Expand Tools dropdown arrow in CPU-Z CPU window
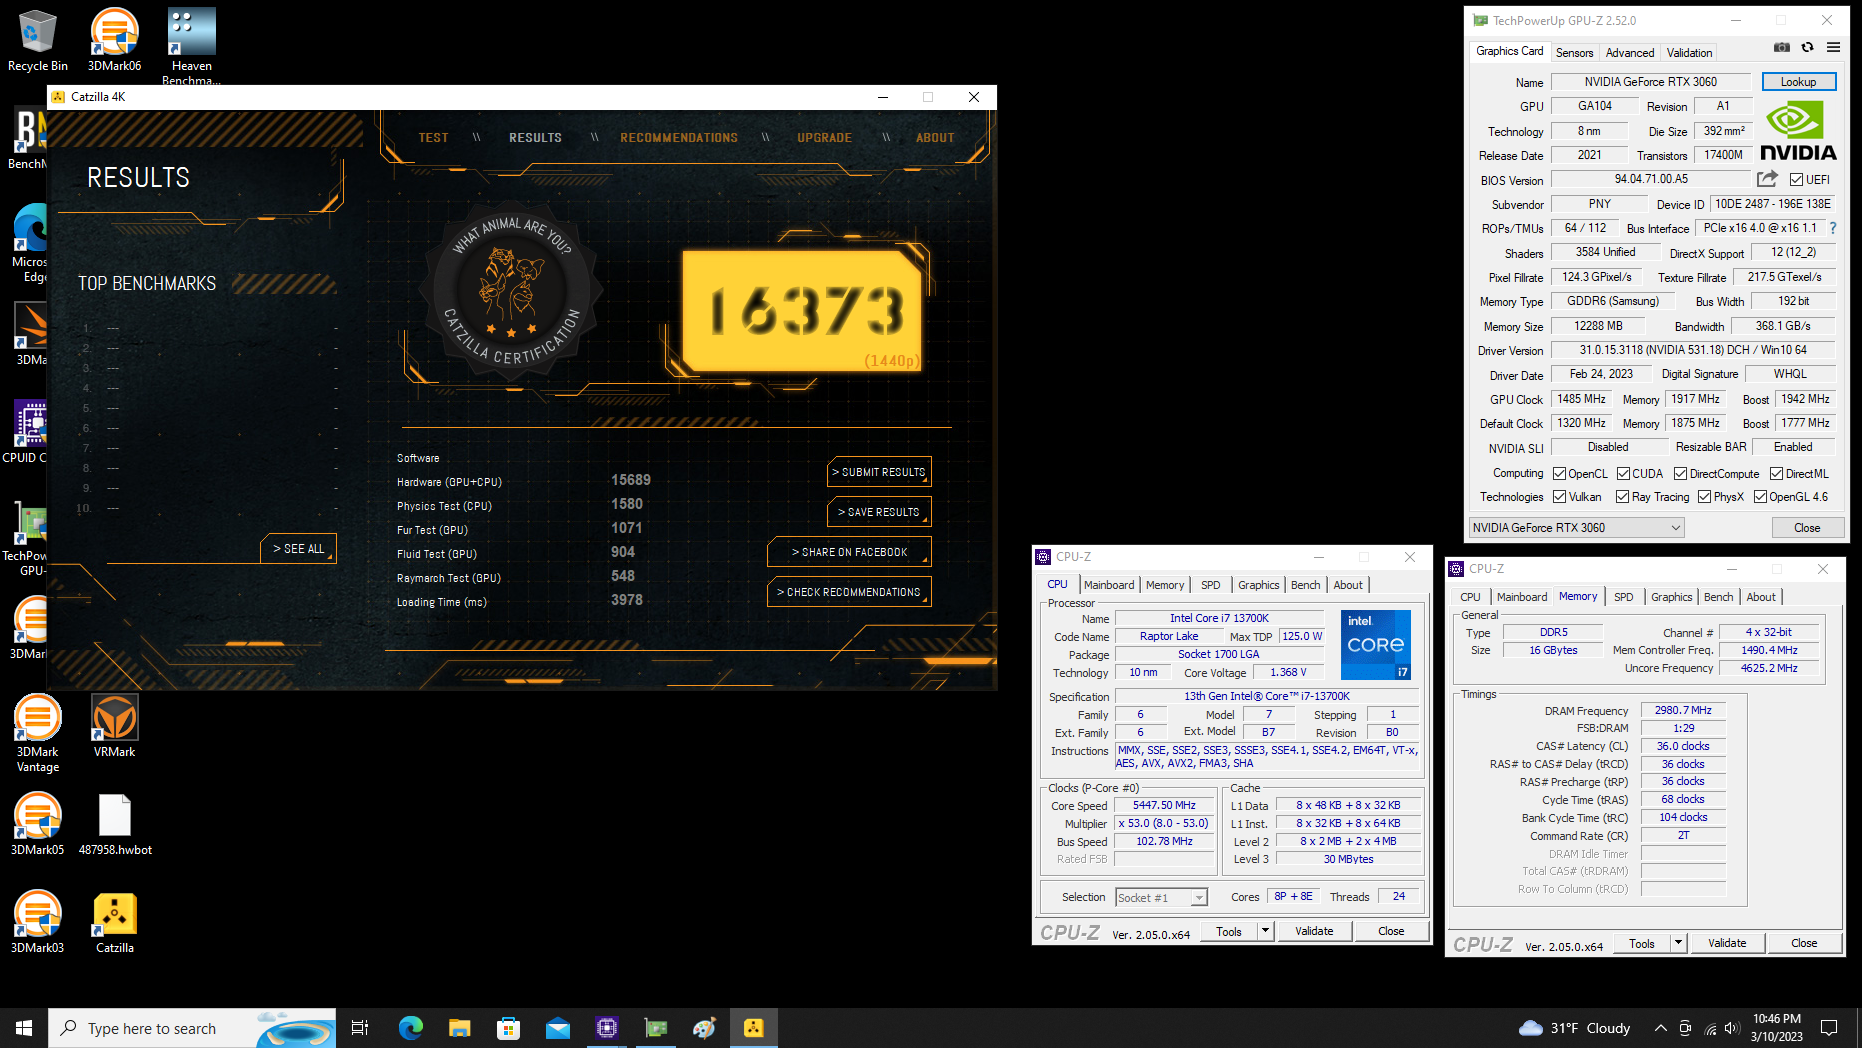Screen dimensions: 1862x1048 tap(1265, 931)
